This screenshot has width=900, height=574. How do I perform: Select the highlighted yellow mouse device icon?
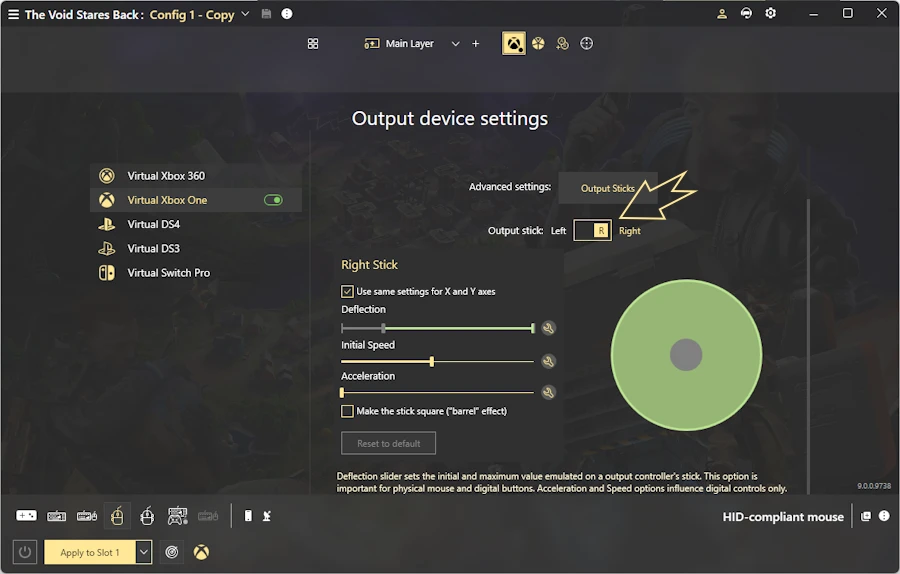pyautogui.click(x=117, y=516)
